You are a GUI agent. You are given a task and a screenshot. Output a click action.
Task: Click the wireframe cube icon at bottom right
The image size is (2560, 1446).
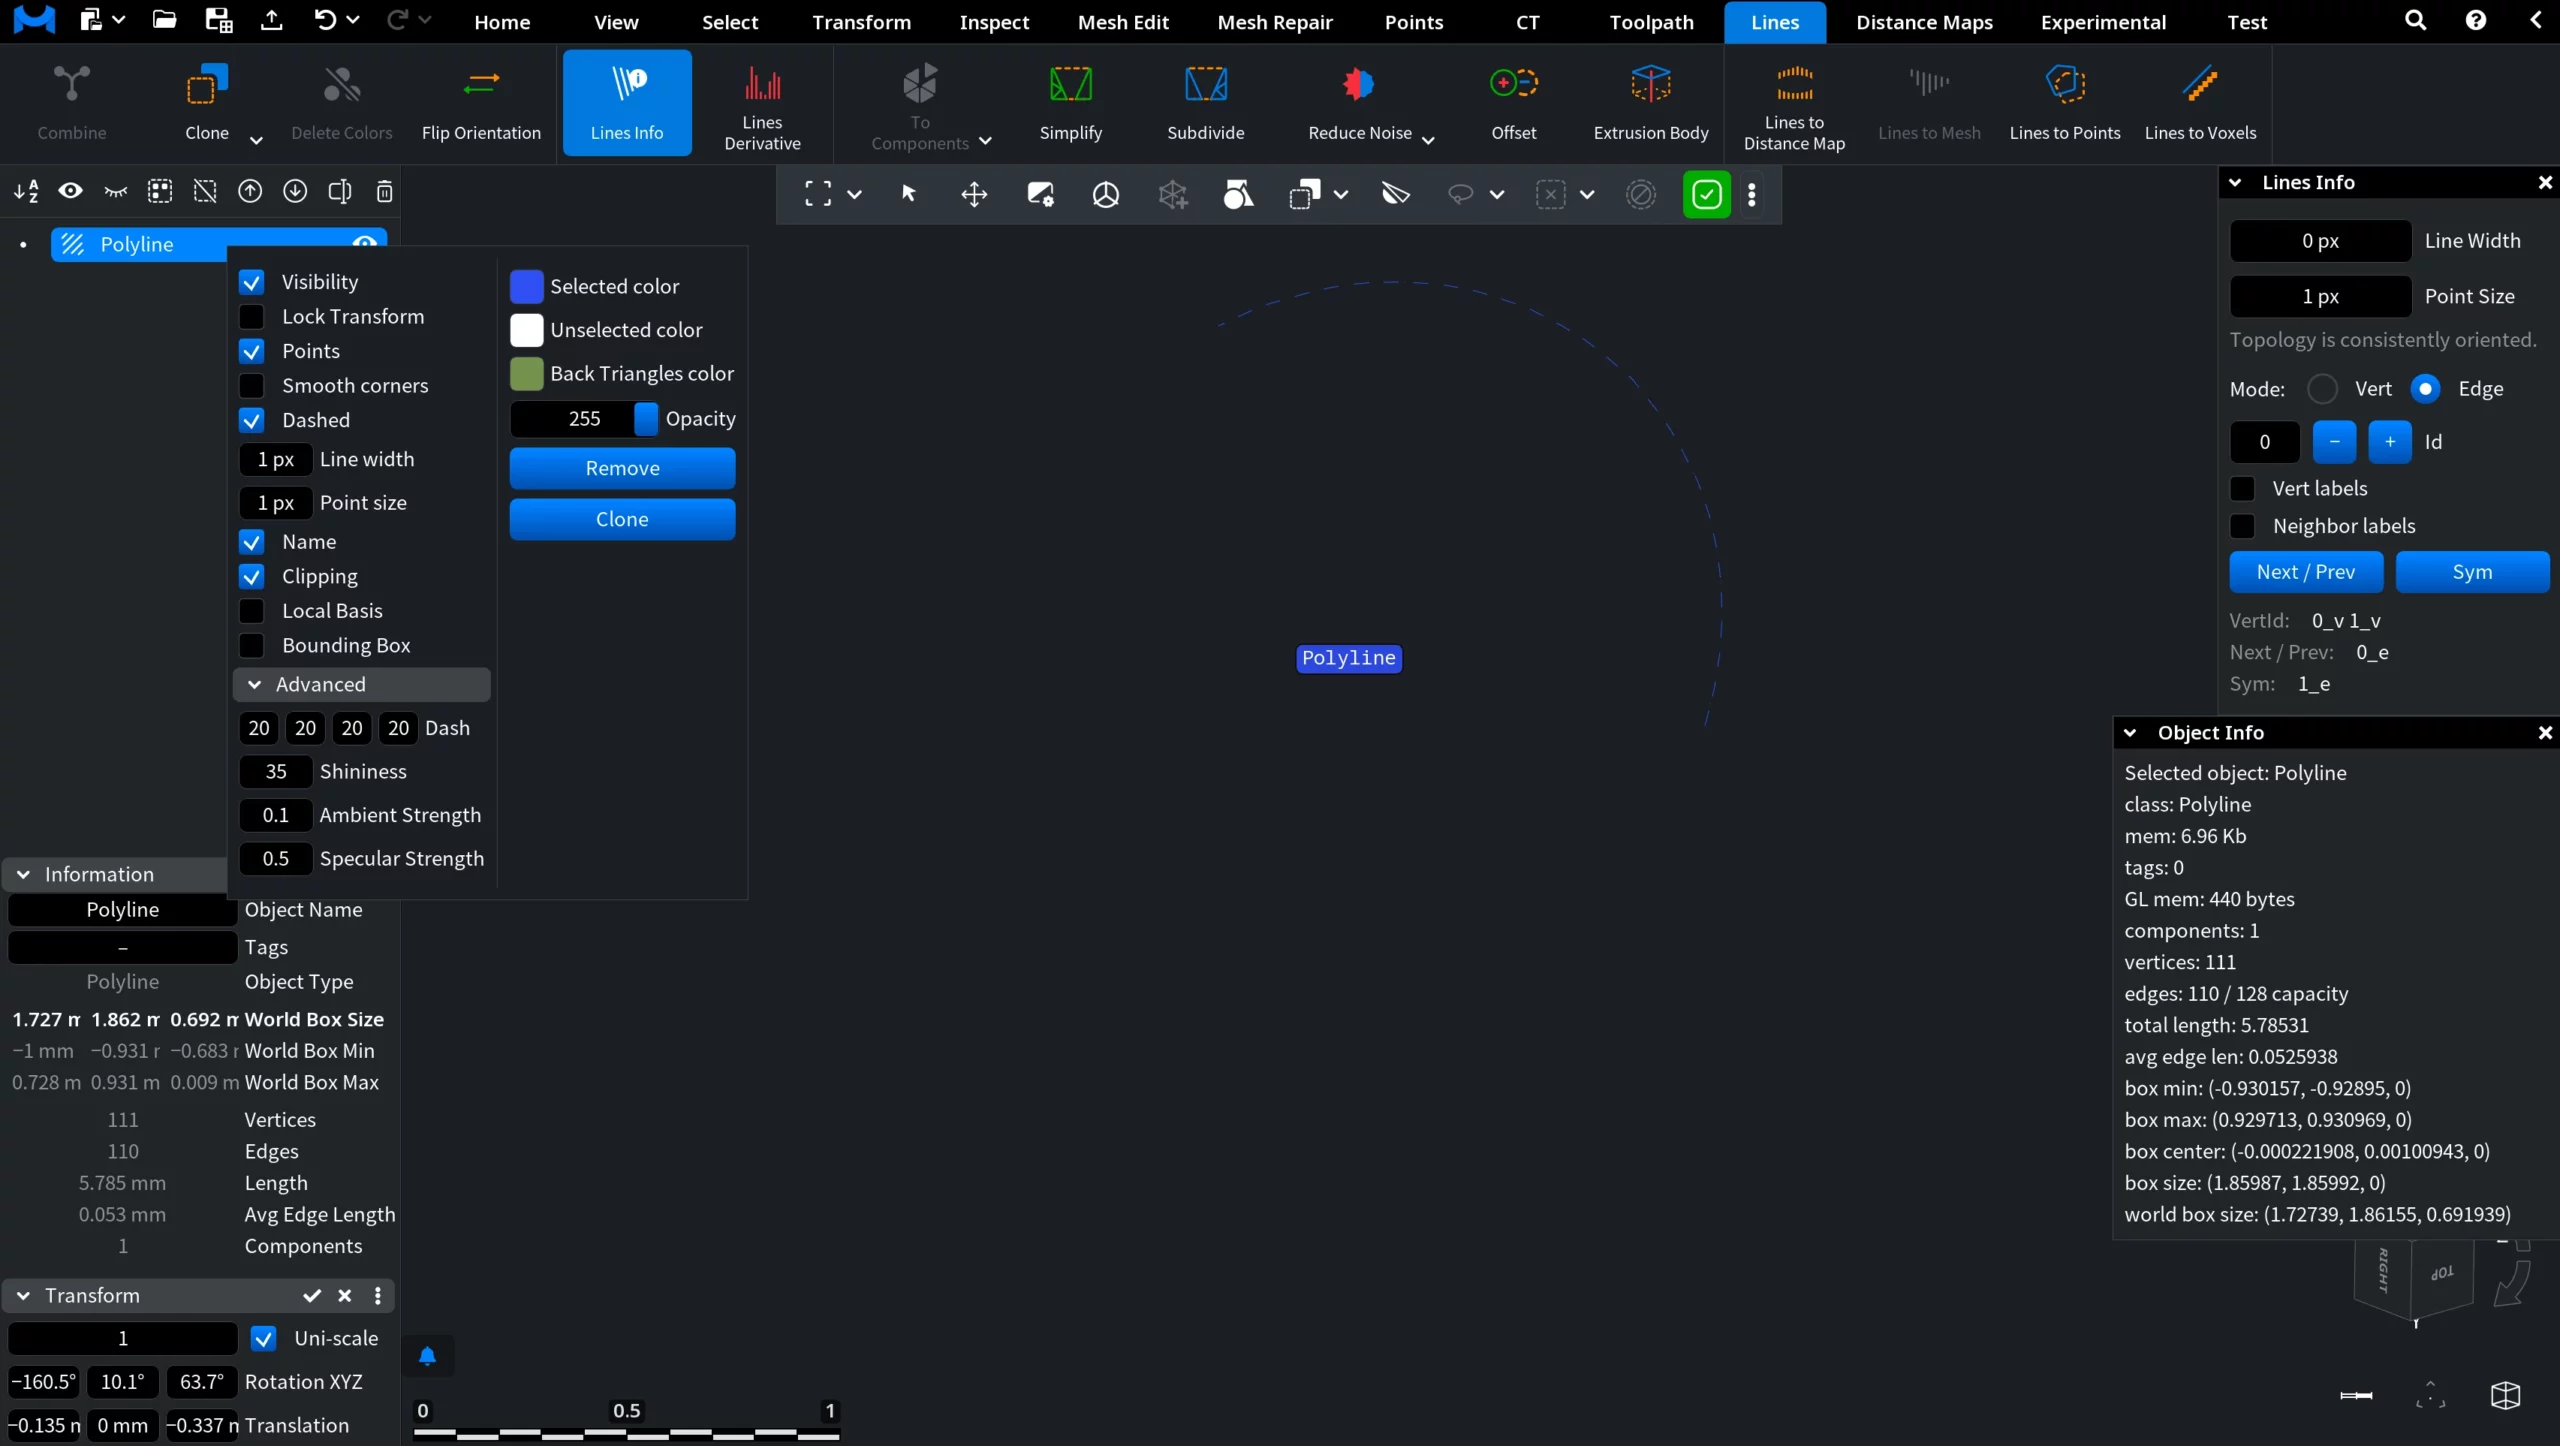tap(2505, 1395)
